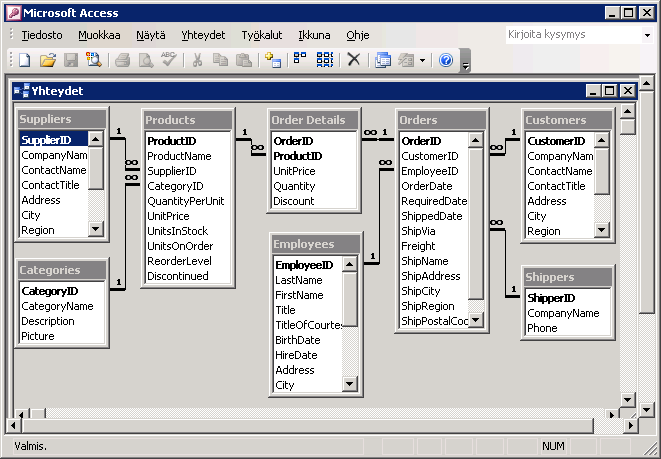
Task: Select Discount field in Order Details
Action: click(314, 201)
